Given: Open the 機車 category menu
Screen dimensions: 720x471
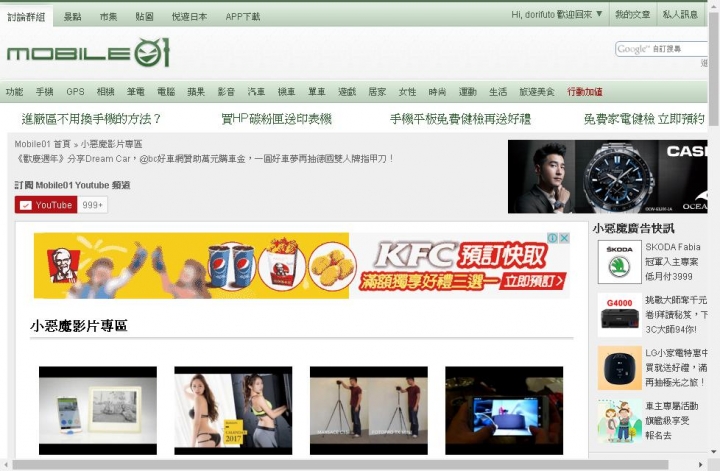Looking at the screenshot, I should (287, 92).
